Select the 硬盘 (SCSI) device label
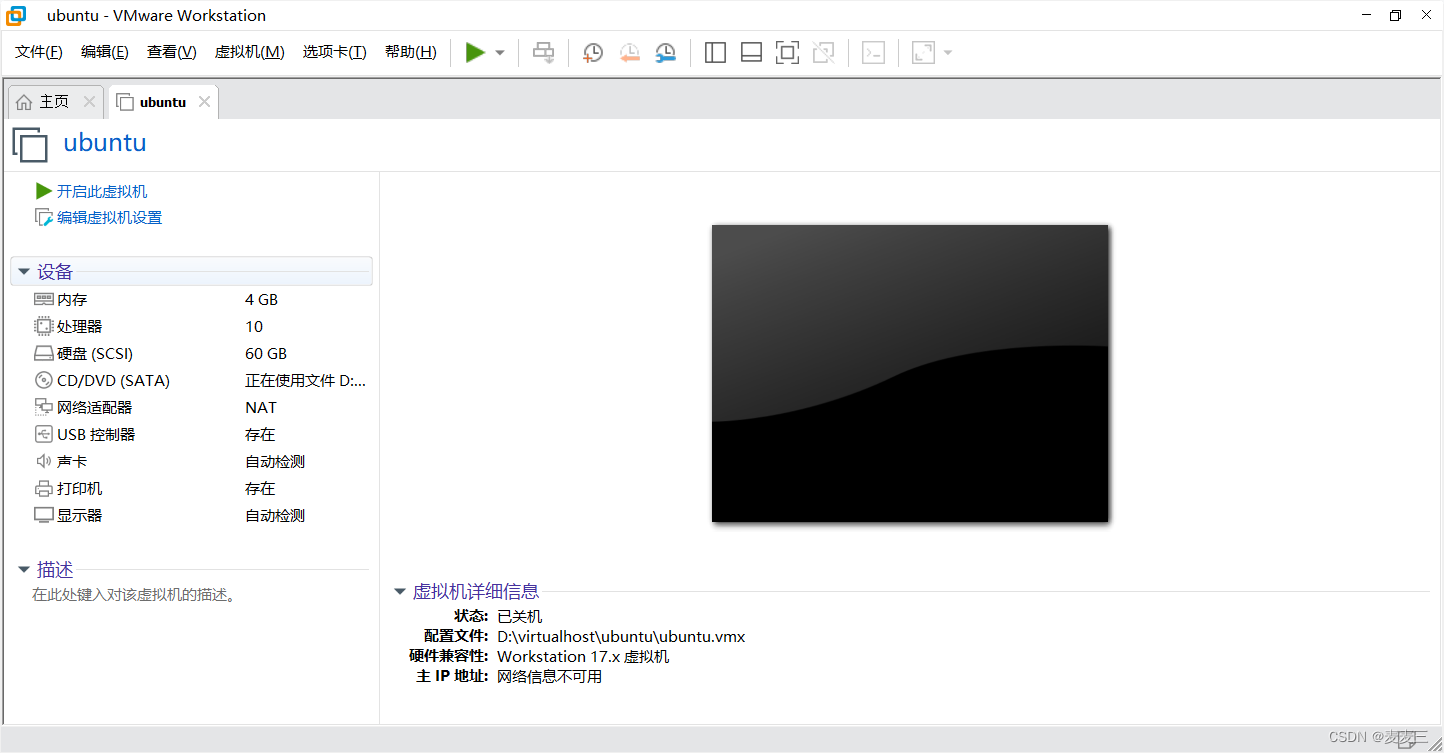 pos(95,354)
